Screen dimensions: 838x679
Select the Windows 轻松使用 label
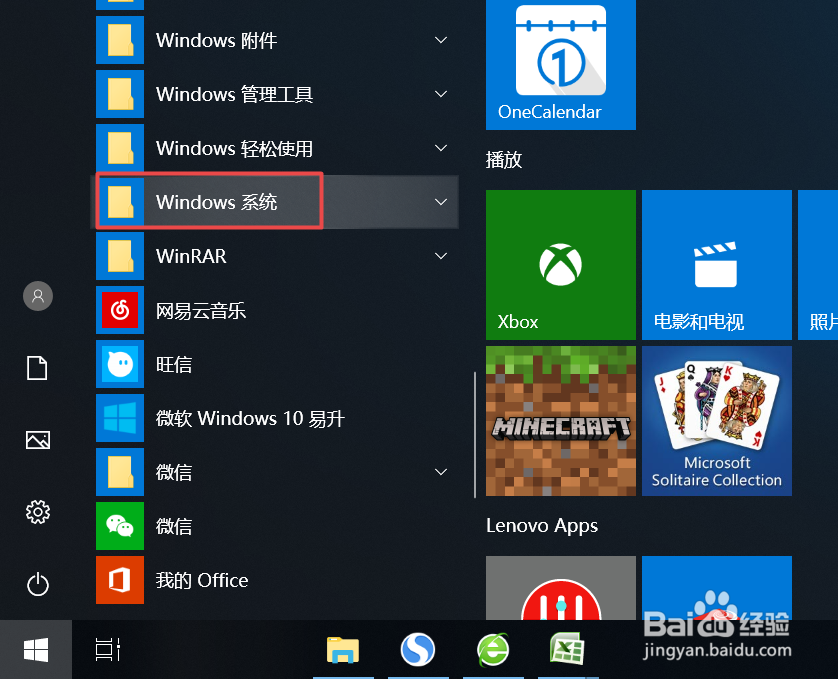pos(234,148)
